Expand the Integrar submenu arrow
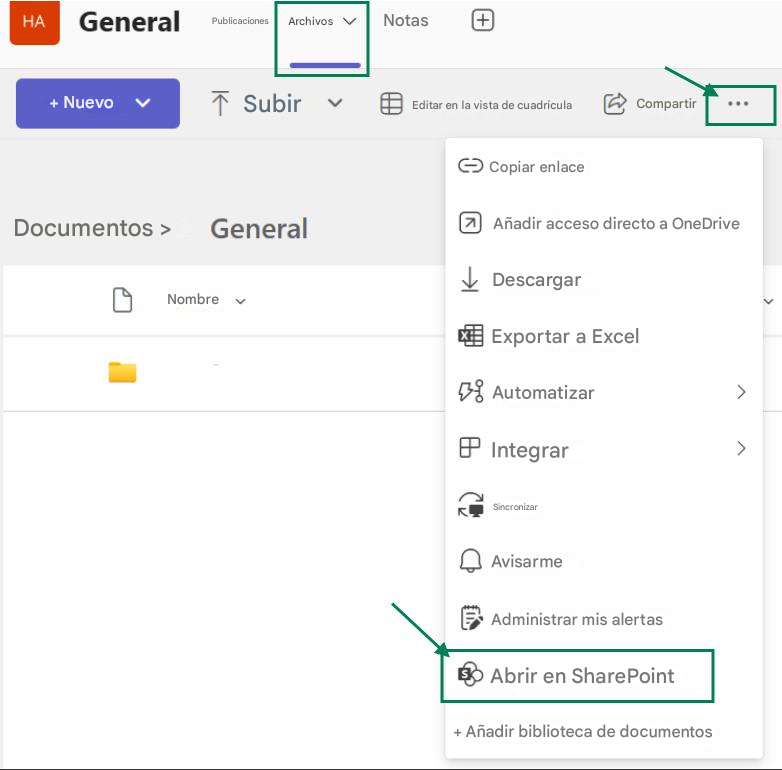782x770 pixels. (x=741, y=448)
